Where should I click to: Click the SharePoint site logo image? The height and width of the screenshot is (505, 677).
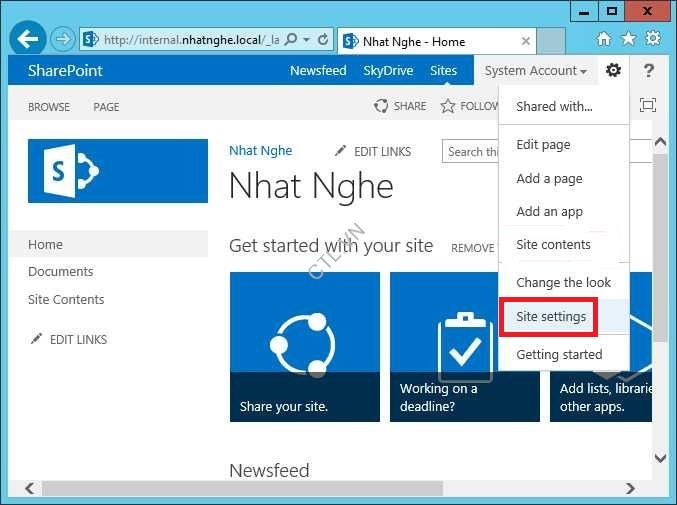click(118, 171)
